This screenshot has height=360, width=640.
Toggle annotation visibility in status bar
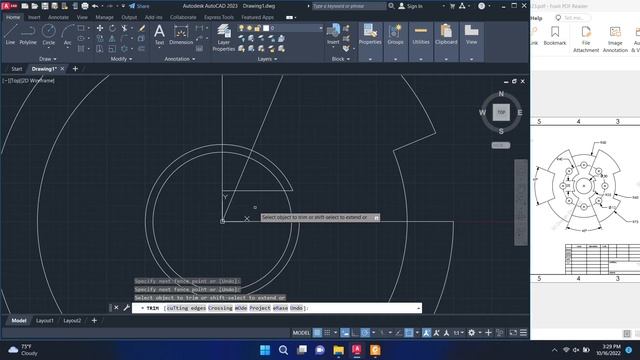(x=427, y=333)
